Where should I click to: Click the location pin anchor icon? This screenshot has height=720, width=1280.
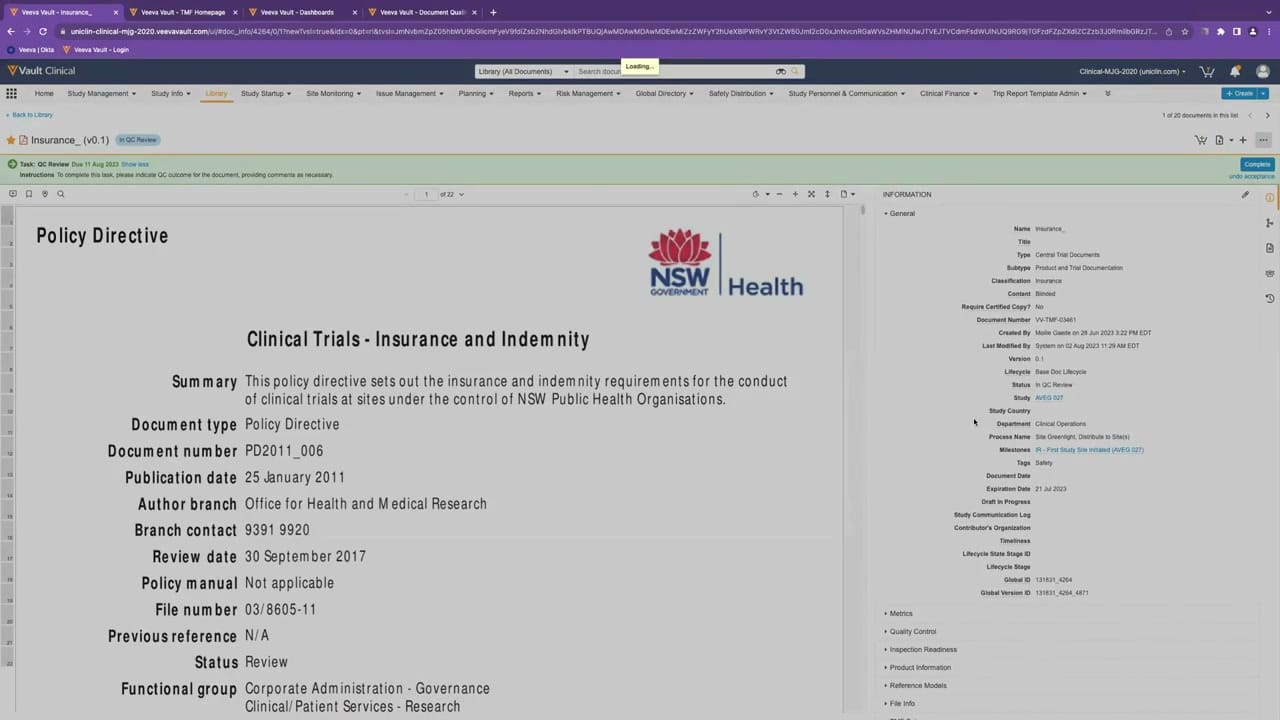coord(45,194)
